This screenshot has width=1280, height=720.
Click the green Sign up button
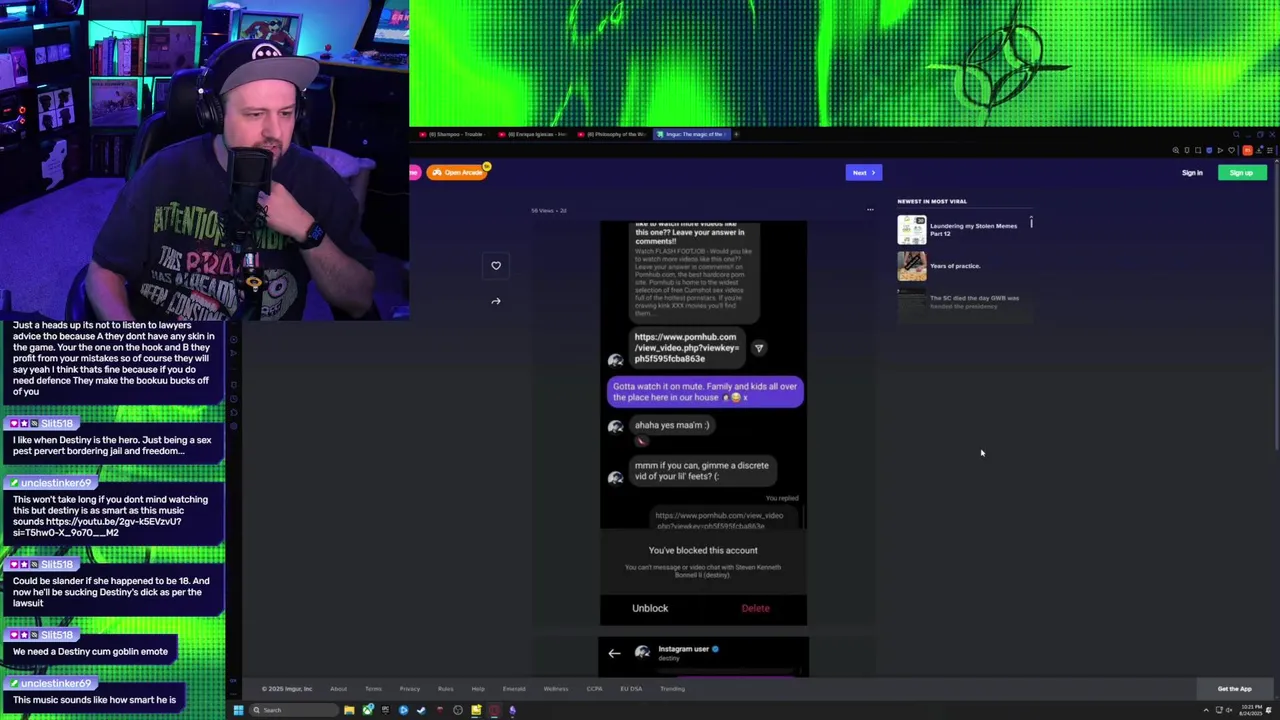[1242, 173]
